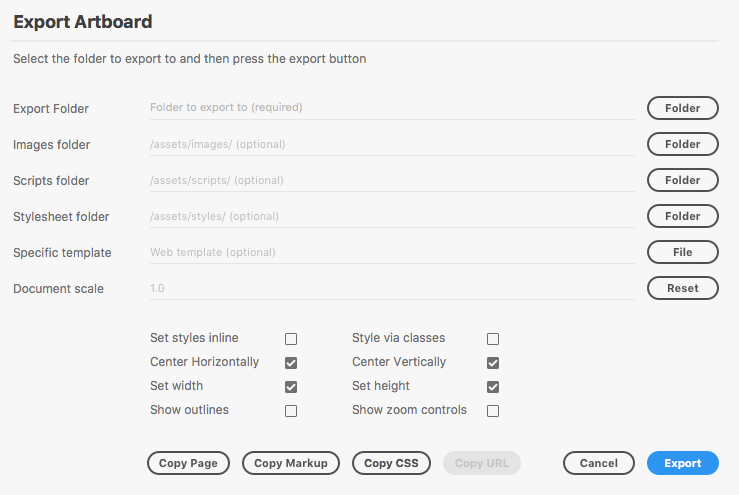This screenshot has height=495, width=739.
Task: Reset the Document scale value
Action: point(682,288)
